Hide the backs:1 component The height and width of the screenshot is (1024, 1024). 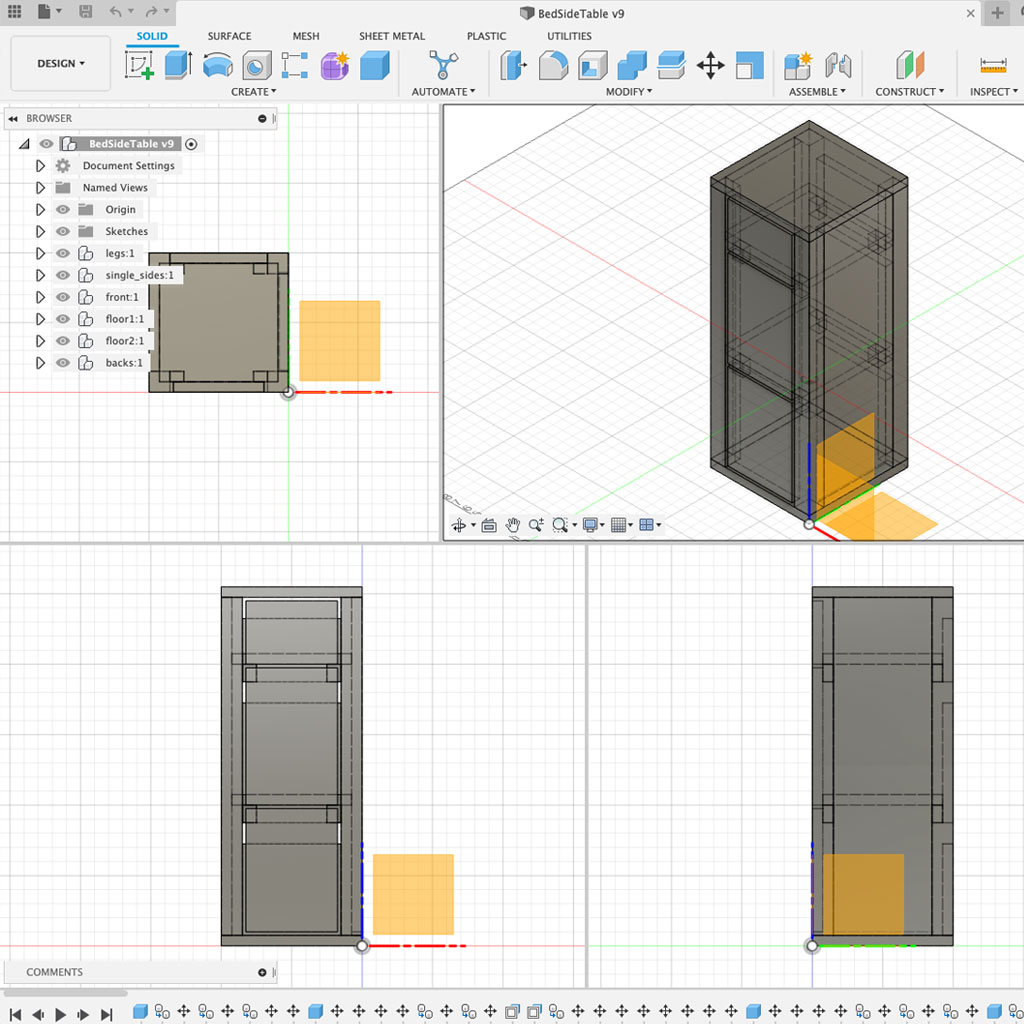click(63, 363)
